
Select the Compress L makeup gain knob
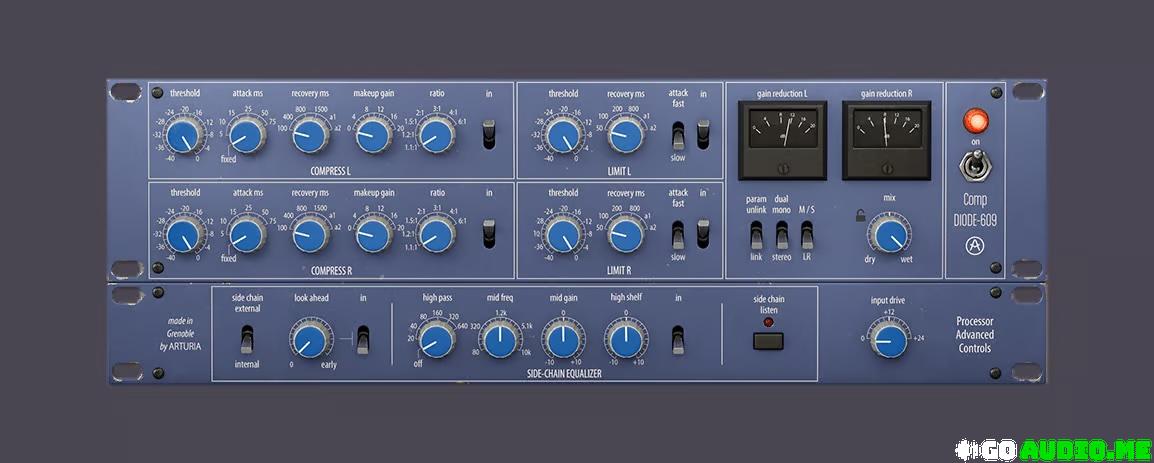pyautogui.click(x=373, y=136)
